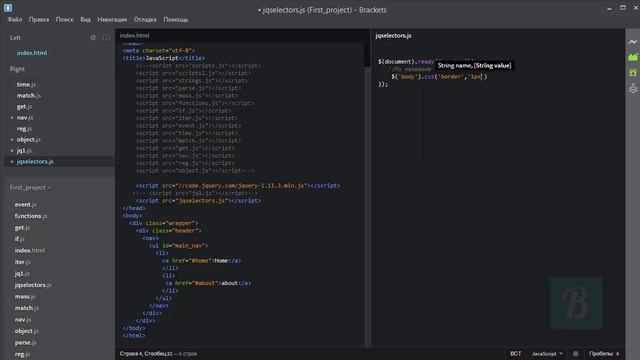Click the split view layout icon

[107, 38]
